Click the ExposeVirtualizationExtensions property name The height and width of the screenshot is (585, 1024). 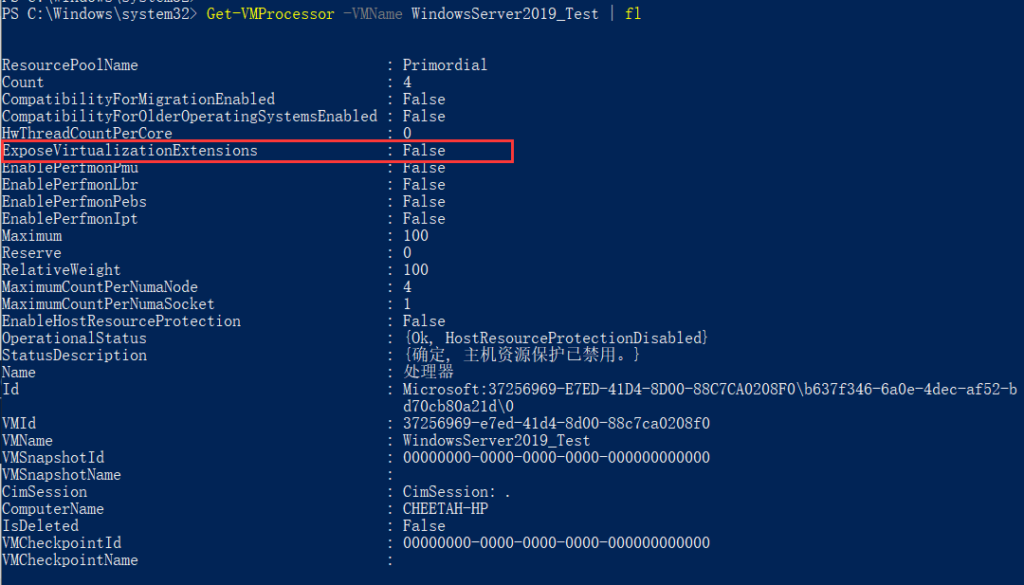click(130, 151)
